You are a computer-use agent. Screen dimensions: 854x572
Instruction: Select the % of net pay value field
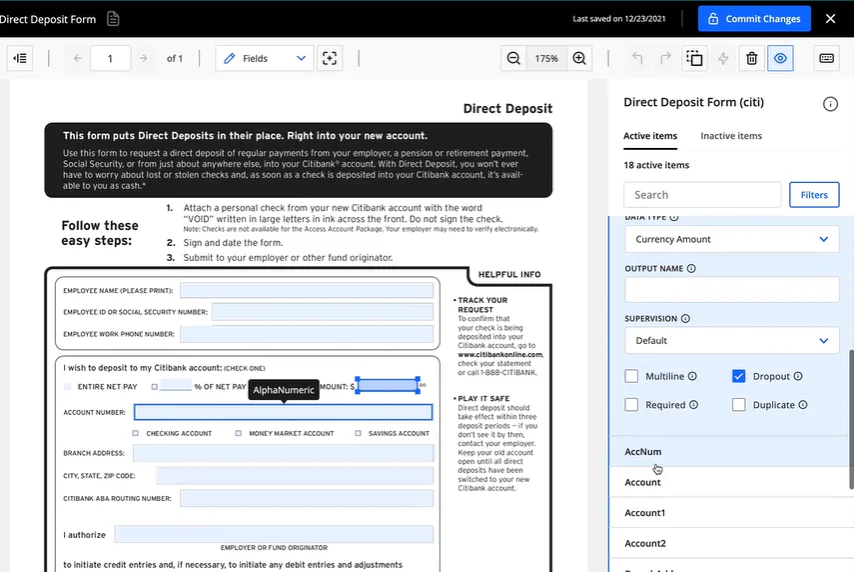coord(175,385)
